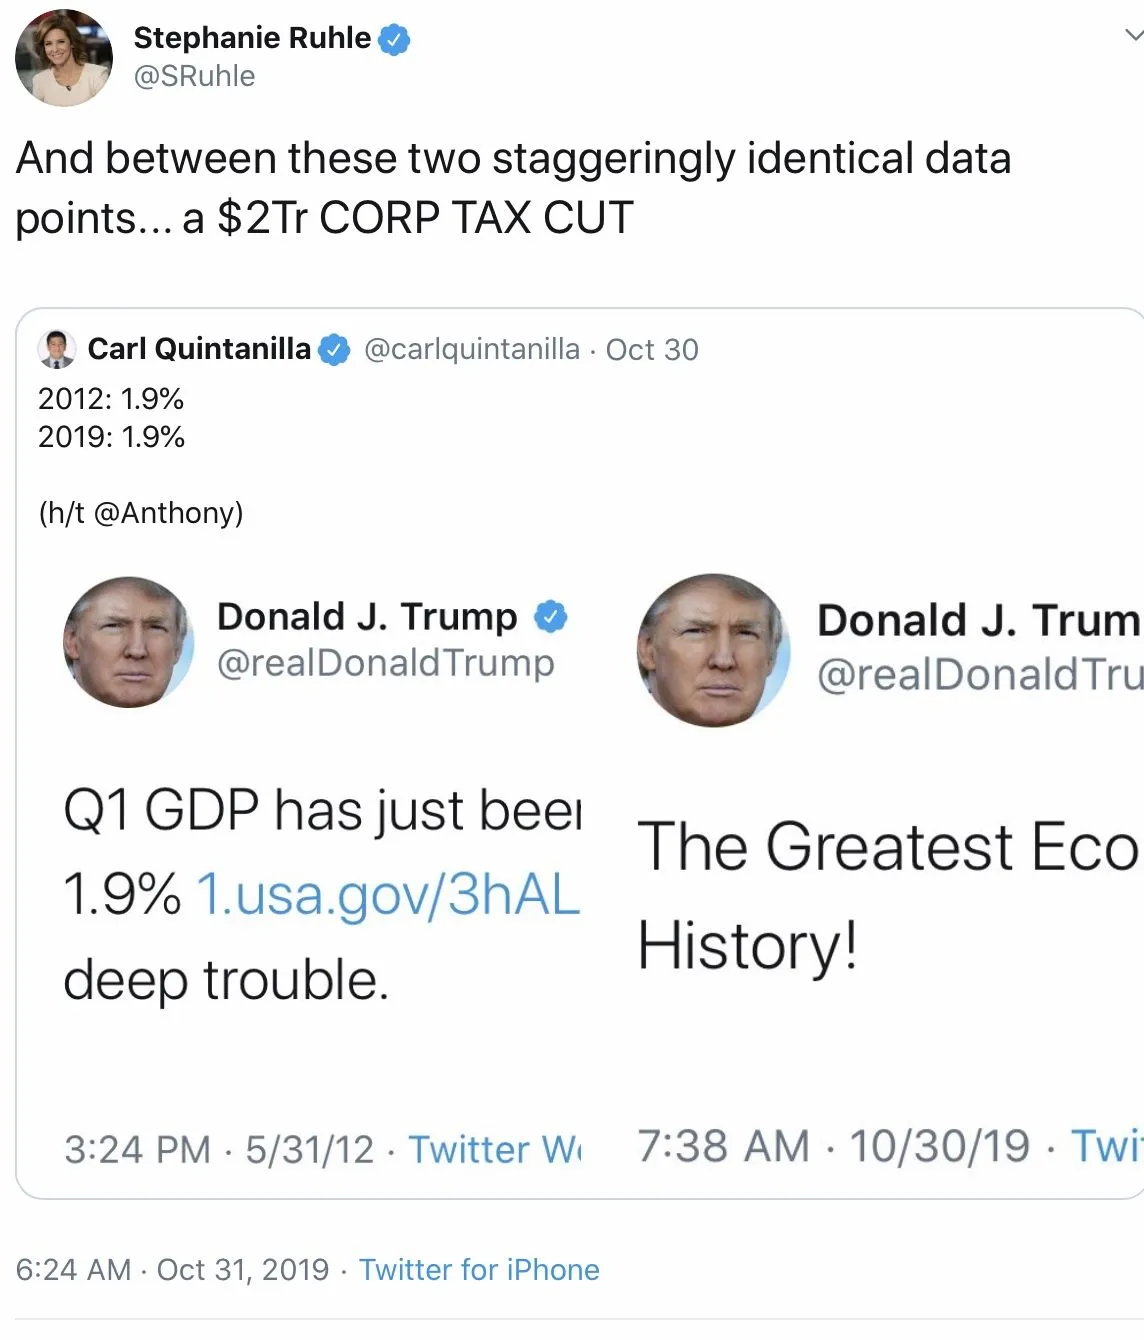Click the 6:24 AM · Oct 31, 2019 timestamp
The width and height of the screenshot is (1144, 1340).
pyautogui.click(x=172, y=1270)
